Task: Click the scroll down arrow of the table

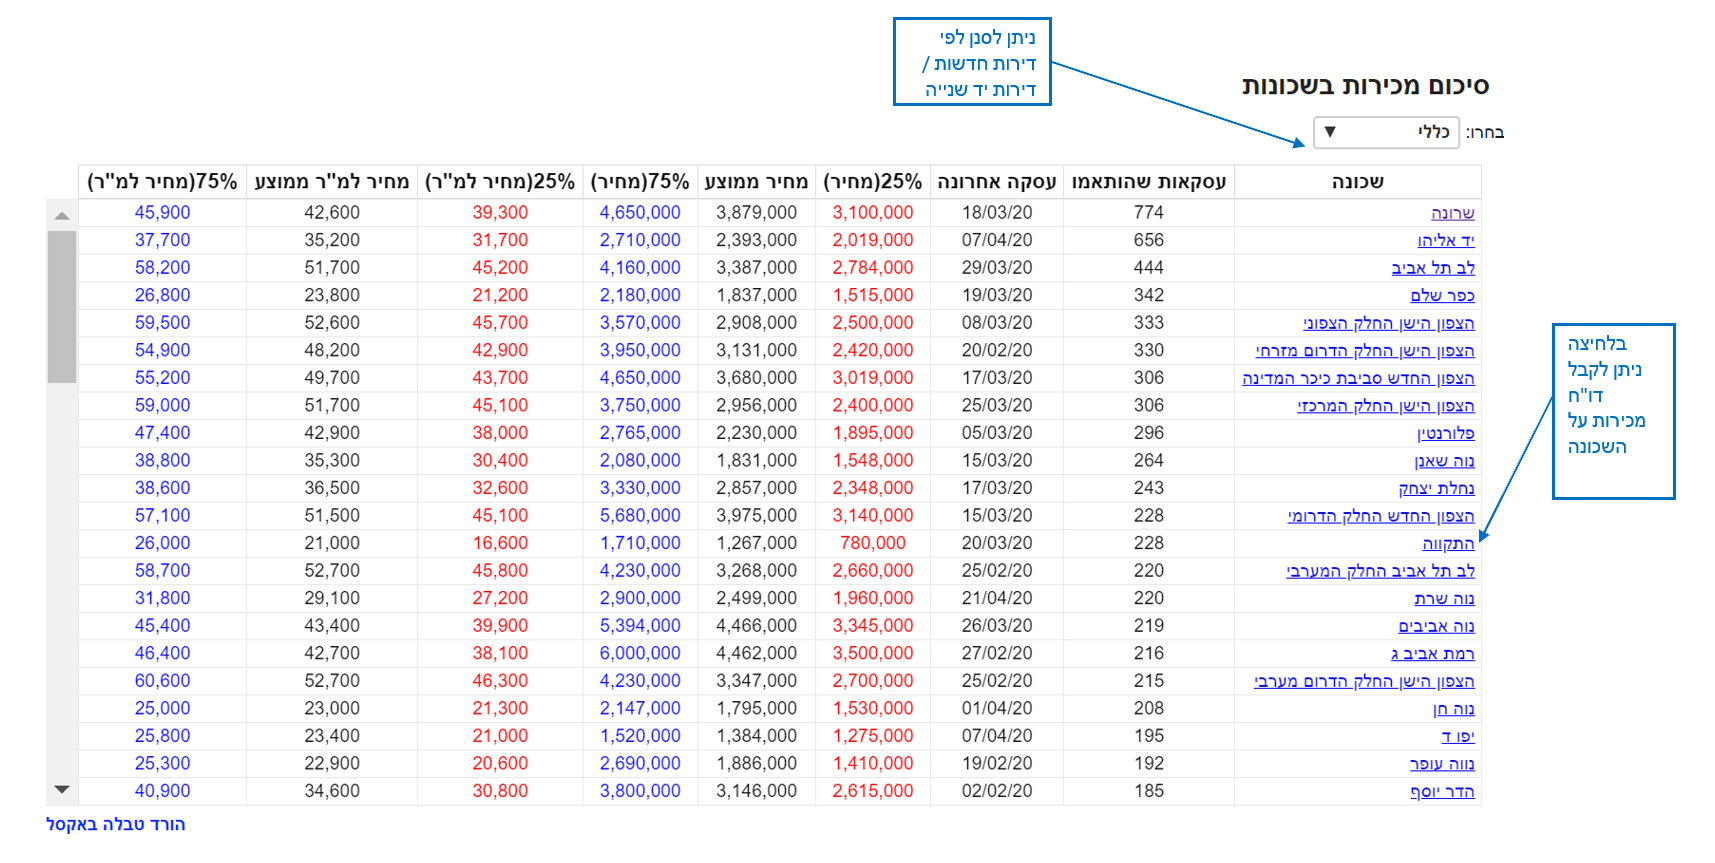Action: point(62,790)
